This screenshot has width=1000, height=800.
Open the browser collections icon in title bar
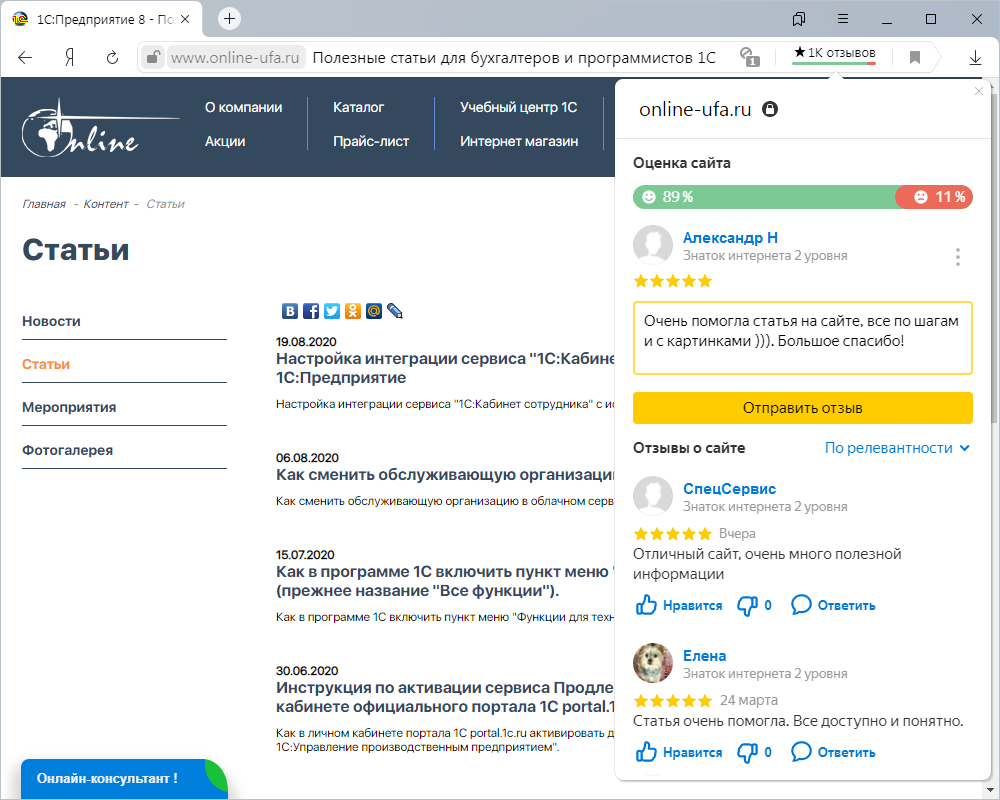pyautogui.click(x=798, y=19)
